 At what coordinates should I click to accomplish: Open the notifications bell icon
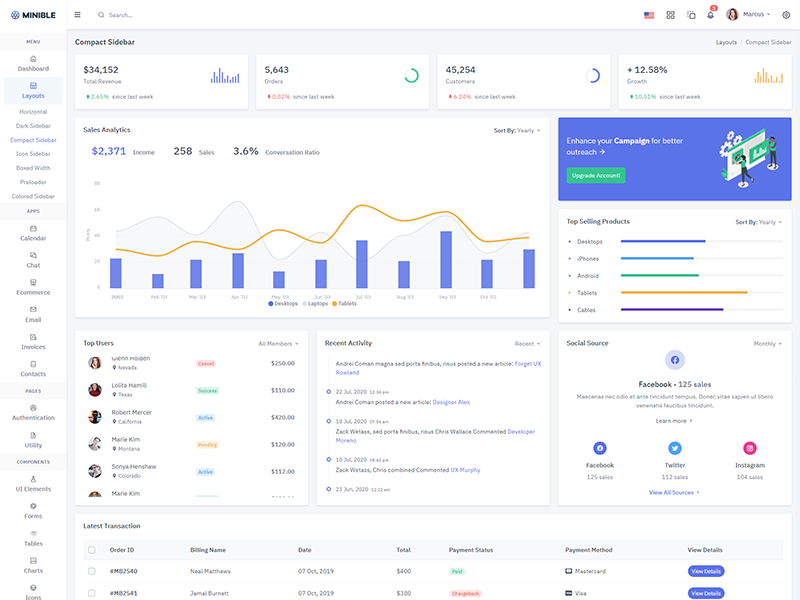711,15
